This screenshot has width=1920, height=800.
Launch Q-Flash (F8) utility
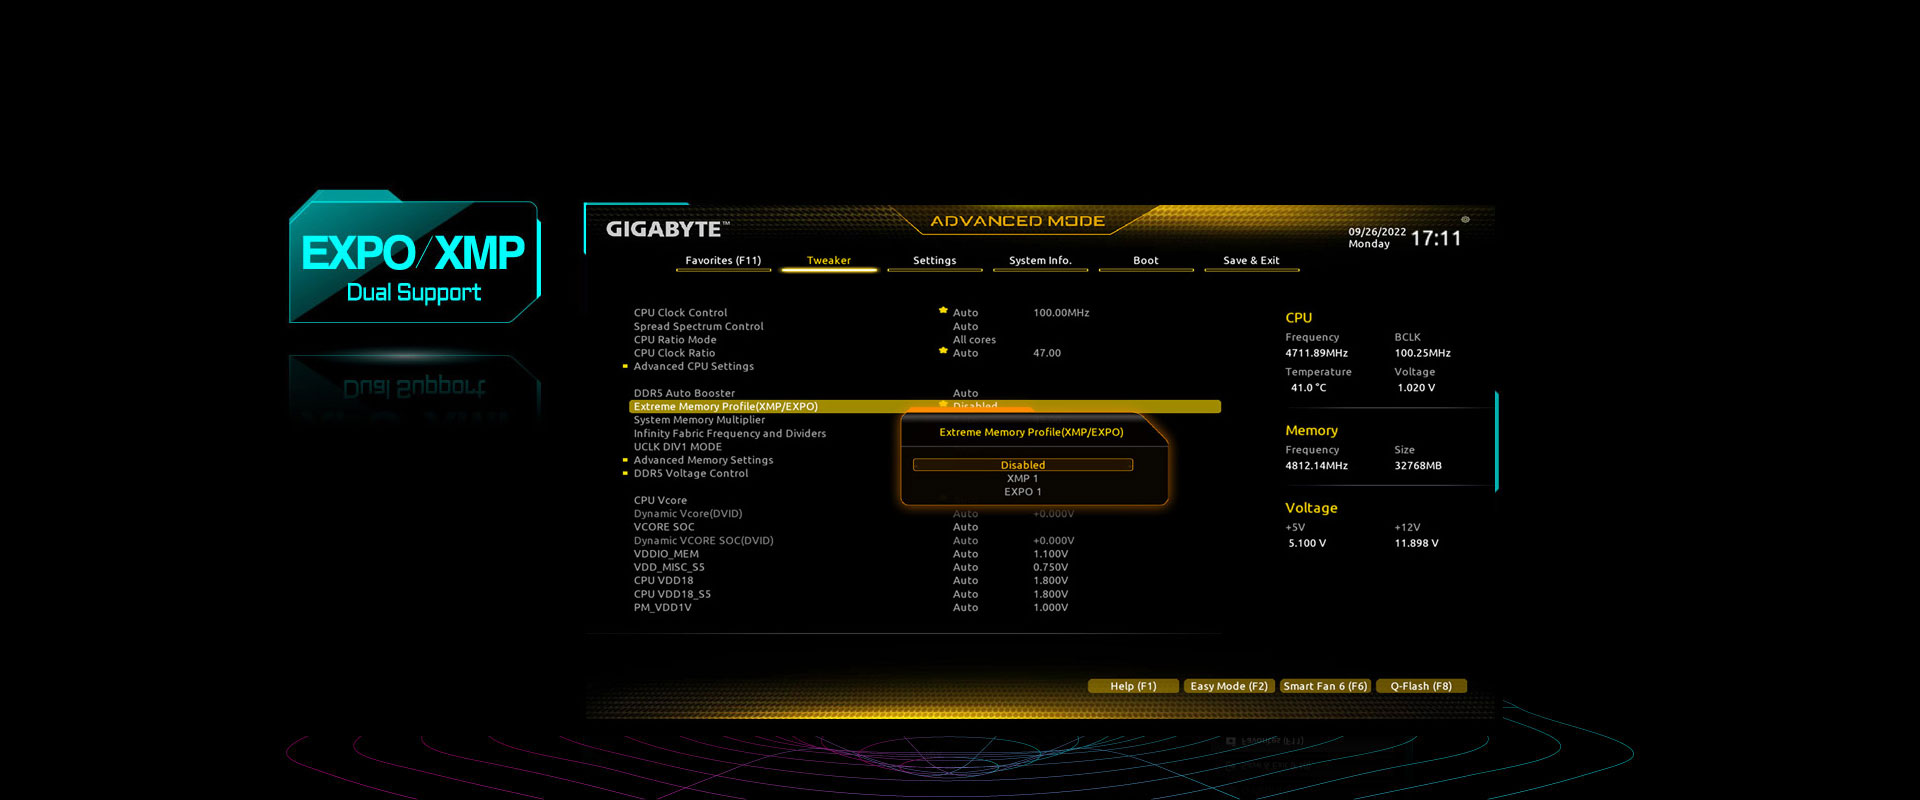(x=1421, y=686)
